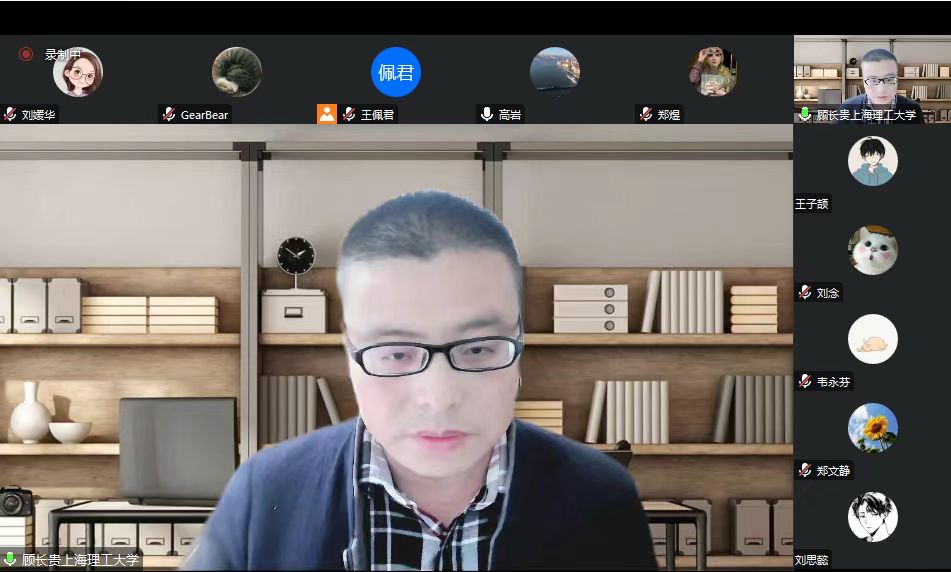This screenshot has width=951, height=572.
Task: Click the muted mic icon beside GearBear
Action: 169,115
